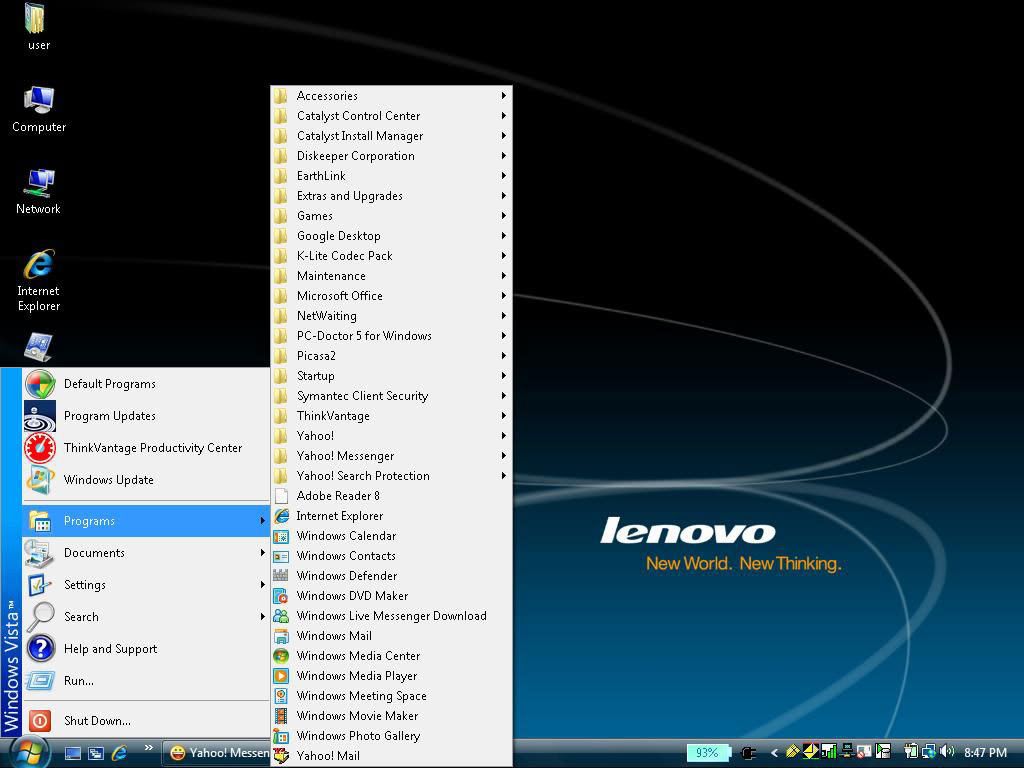Viewport: 1024px width, 768px height.
Task: Click the battery percentage indicator
Action: [707, 753]
